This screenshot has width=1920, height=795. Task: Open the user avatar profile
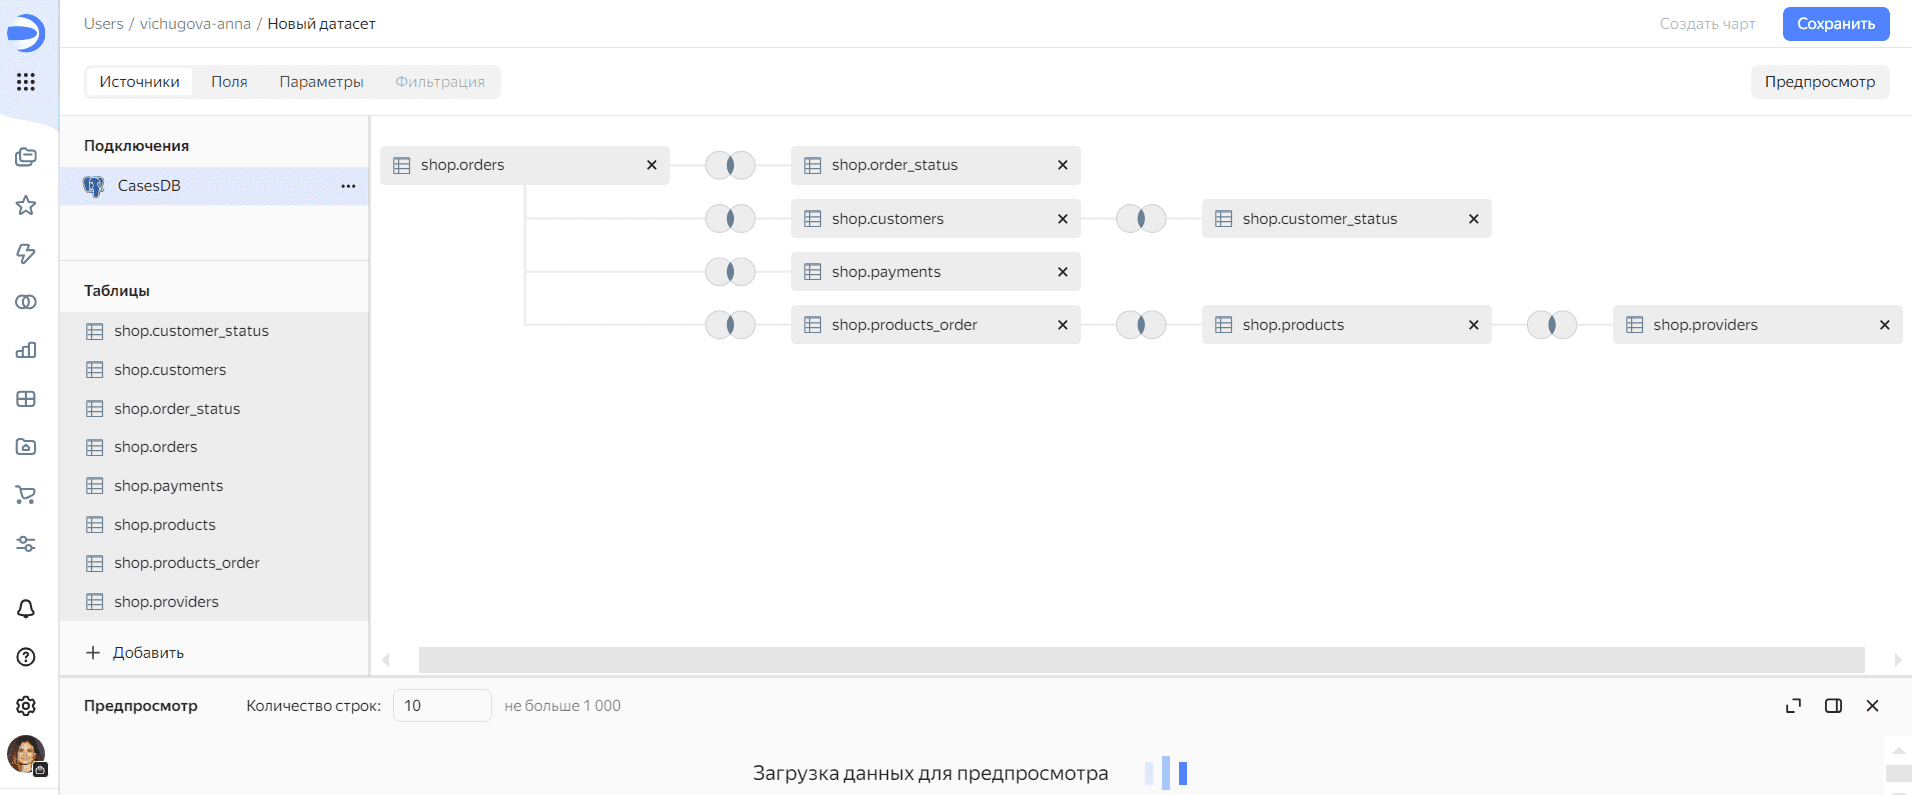26,755
